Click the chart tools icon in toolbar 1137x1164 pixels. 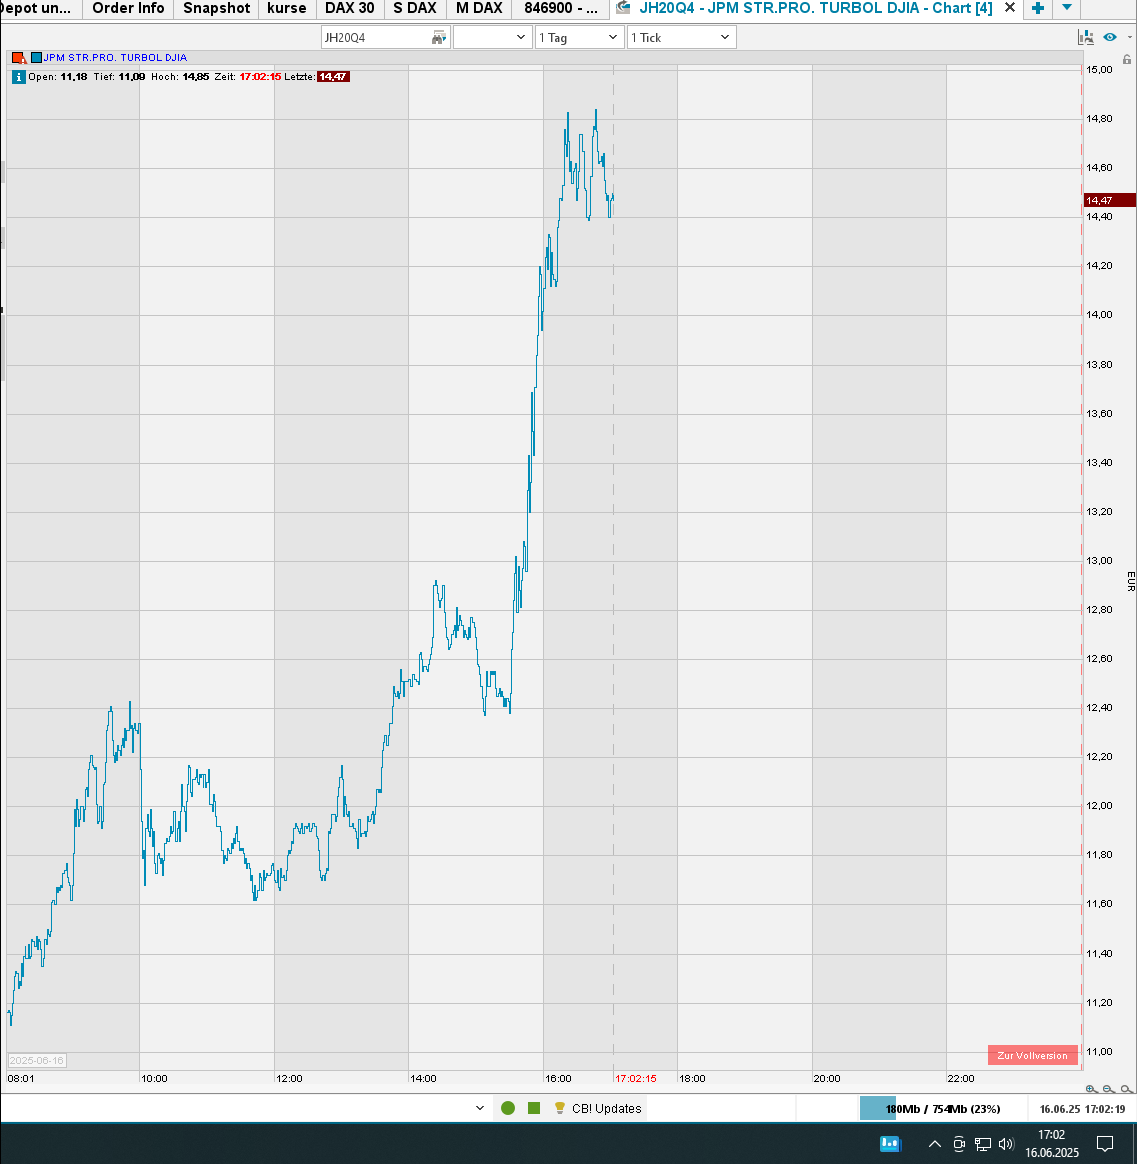pos(1086,37)
